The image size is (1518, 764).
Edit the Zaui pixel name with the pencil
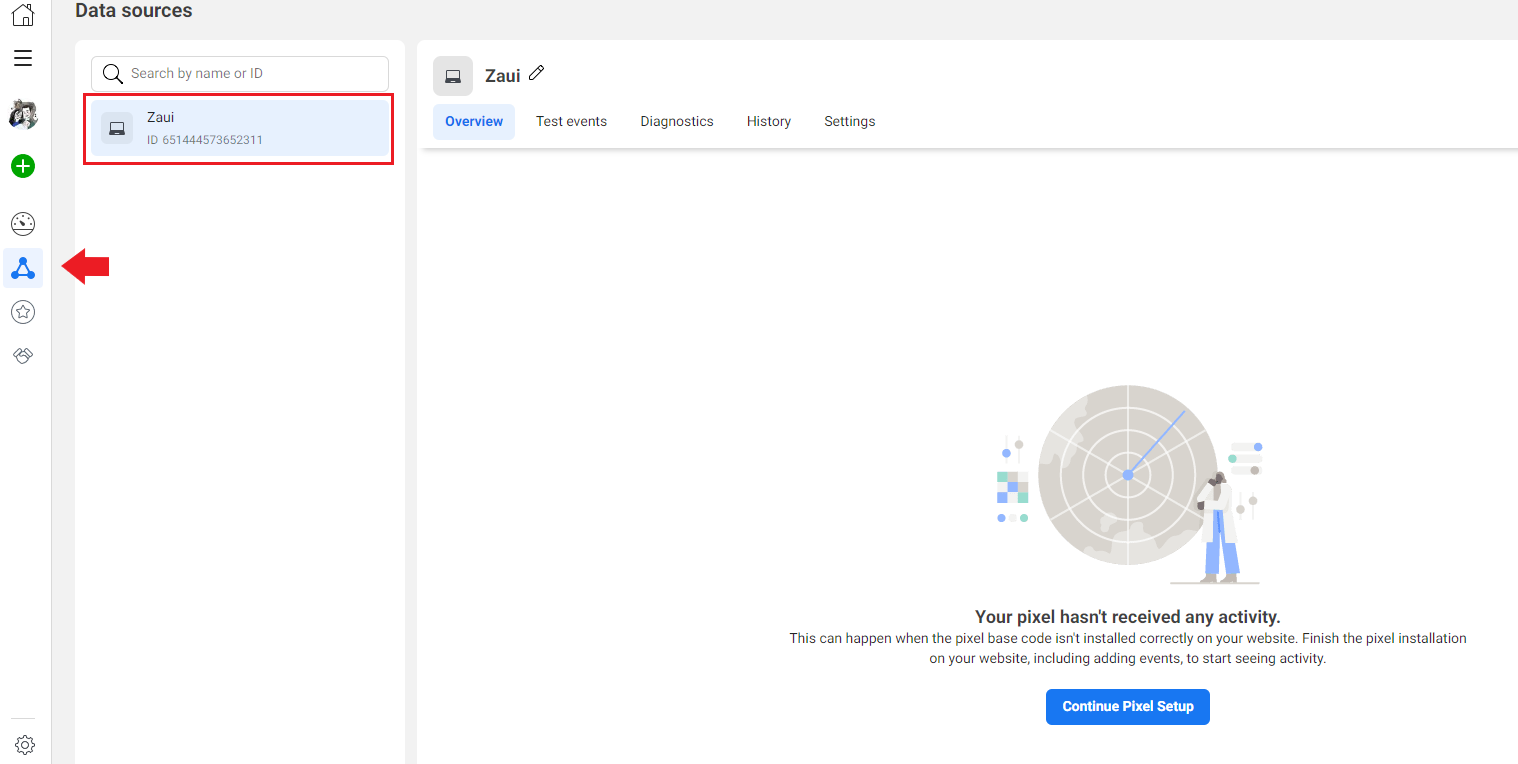[537, 73]
